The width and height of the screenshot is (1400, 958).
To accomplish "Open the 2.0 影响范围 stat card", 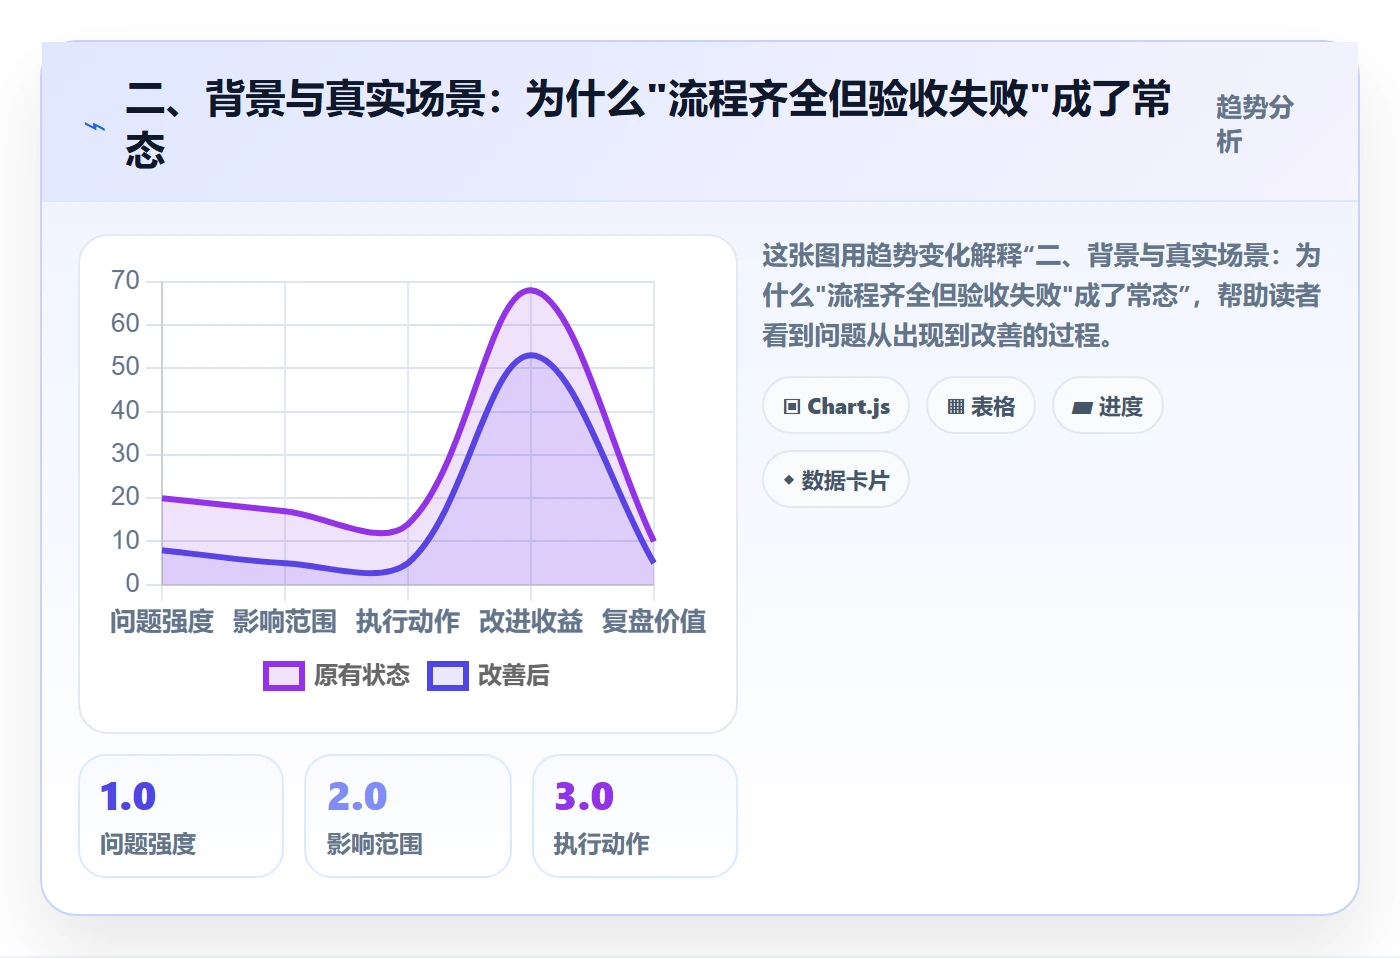I will click(x=408, y=816).
